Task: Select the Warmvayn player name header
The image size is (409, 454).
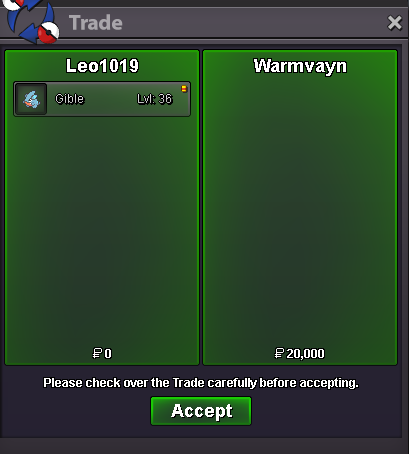Action: (300, 66)
